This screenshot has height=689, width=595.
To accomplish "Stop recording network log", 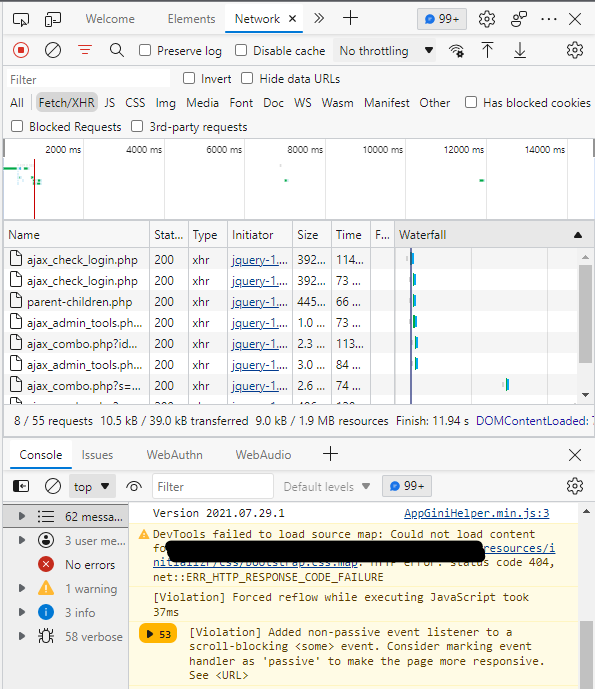I will point(21,50).
